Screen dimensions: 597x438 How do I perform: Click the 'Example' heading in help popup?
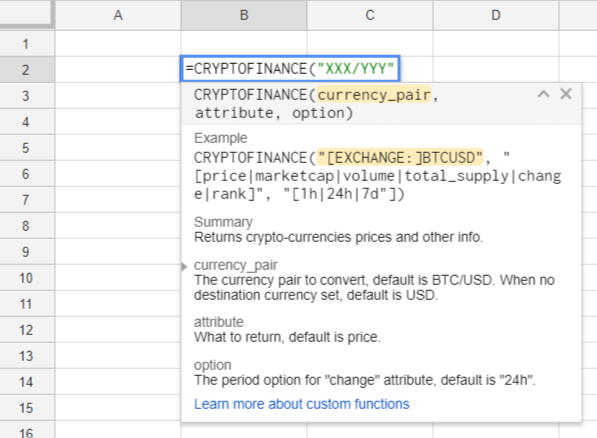click(221, 138)
